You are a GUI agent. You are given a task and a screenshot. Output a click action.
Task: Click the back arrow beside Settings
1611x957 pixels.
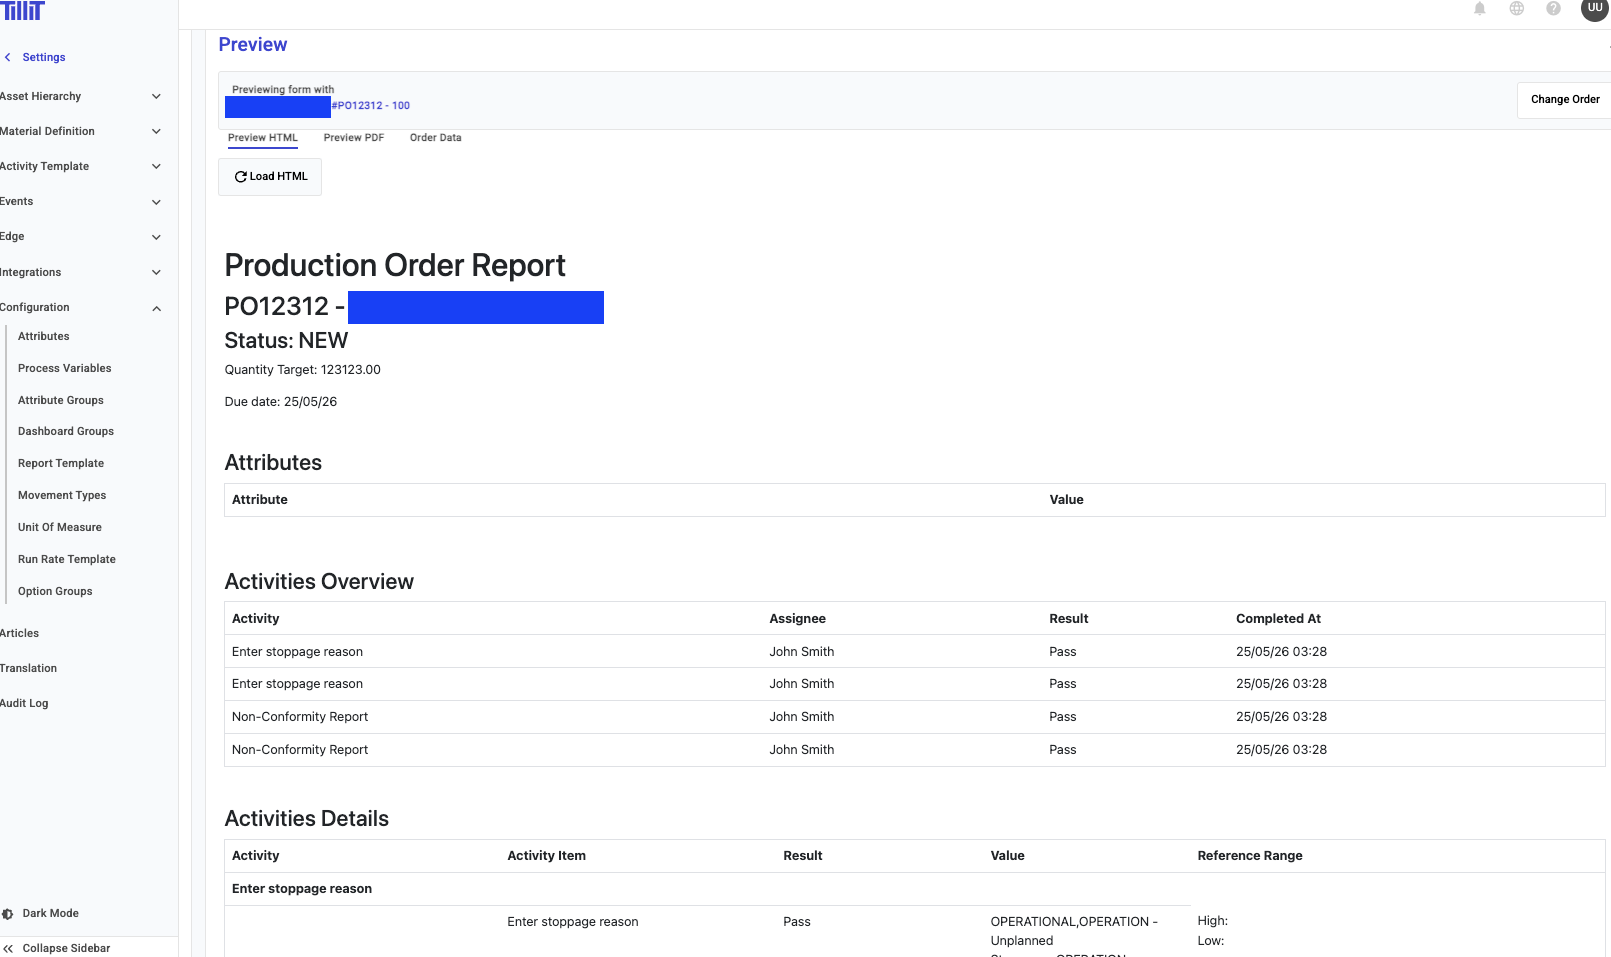[x=8, y=58]
